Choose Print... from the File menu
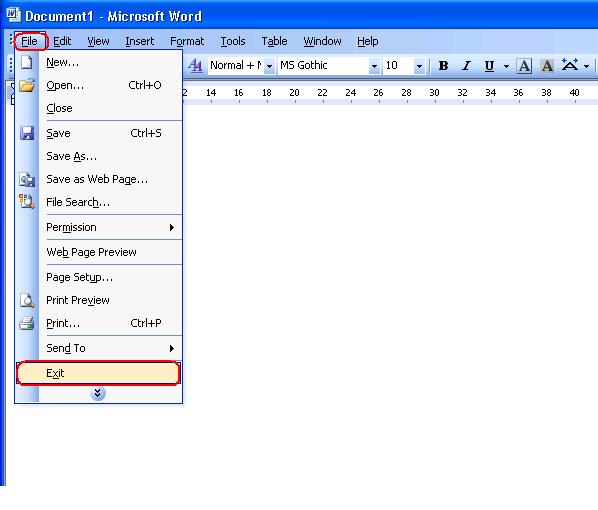598x510 pixels. 99,323
